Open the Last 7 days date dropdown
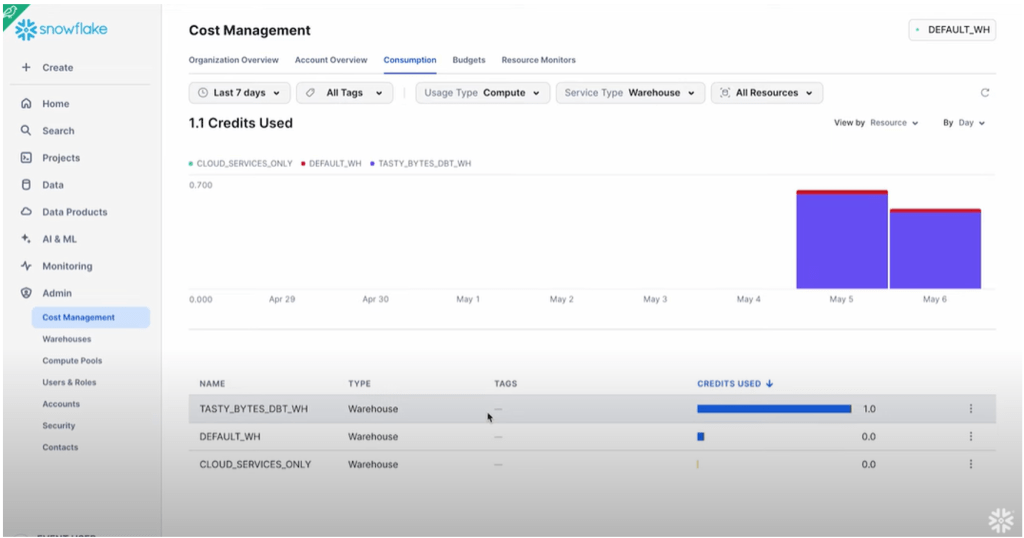Screen dimensions: 1024x538 239,93
